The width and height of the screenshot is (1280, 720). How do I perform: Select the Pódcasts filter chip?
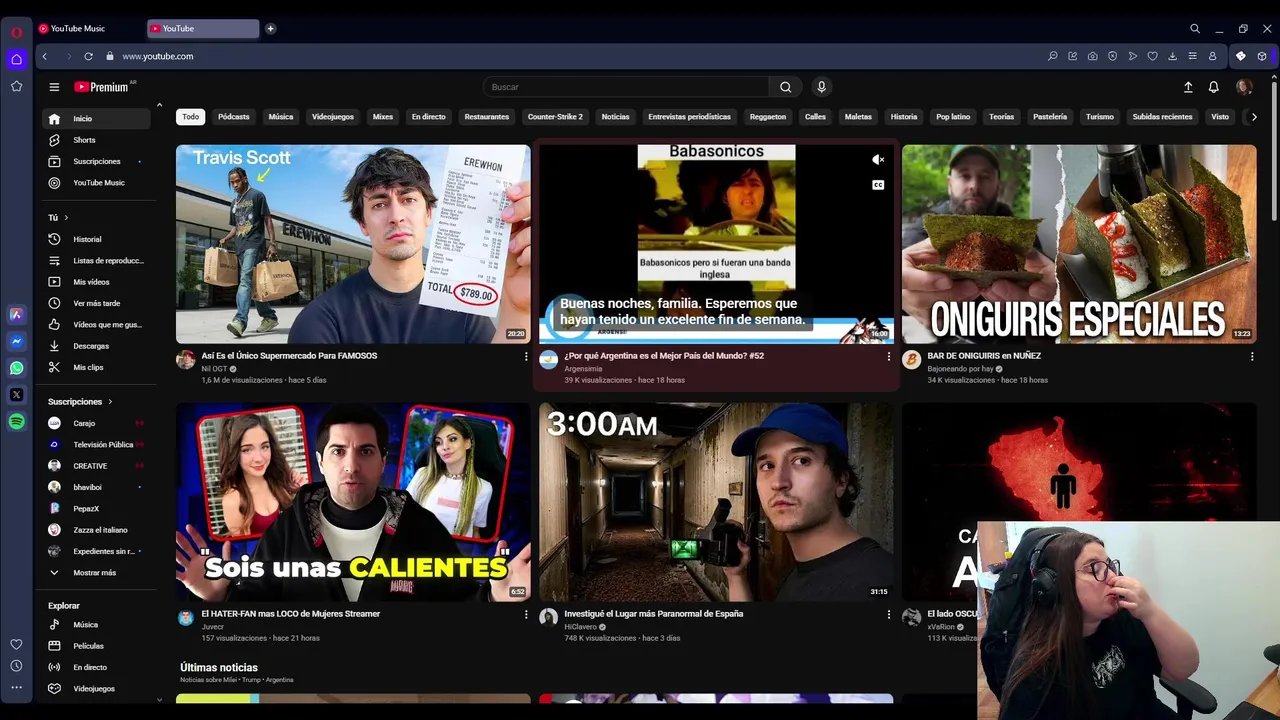234,117
